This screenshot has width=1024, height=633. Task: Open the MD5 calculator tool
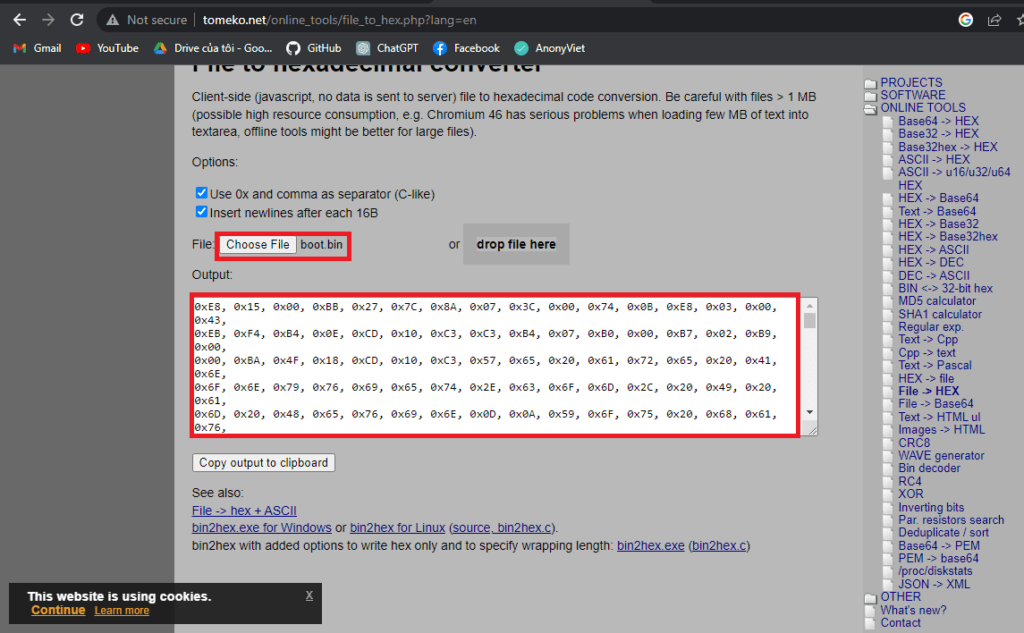pos(936,301)
